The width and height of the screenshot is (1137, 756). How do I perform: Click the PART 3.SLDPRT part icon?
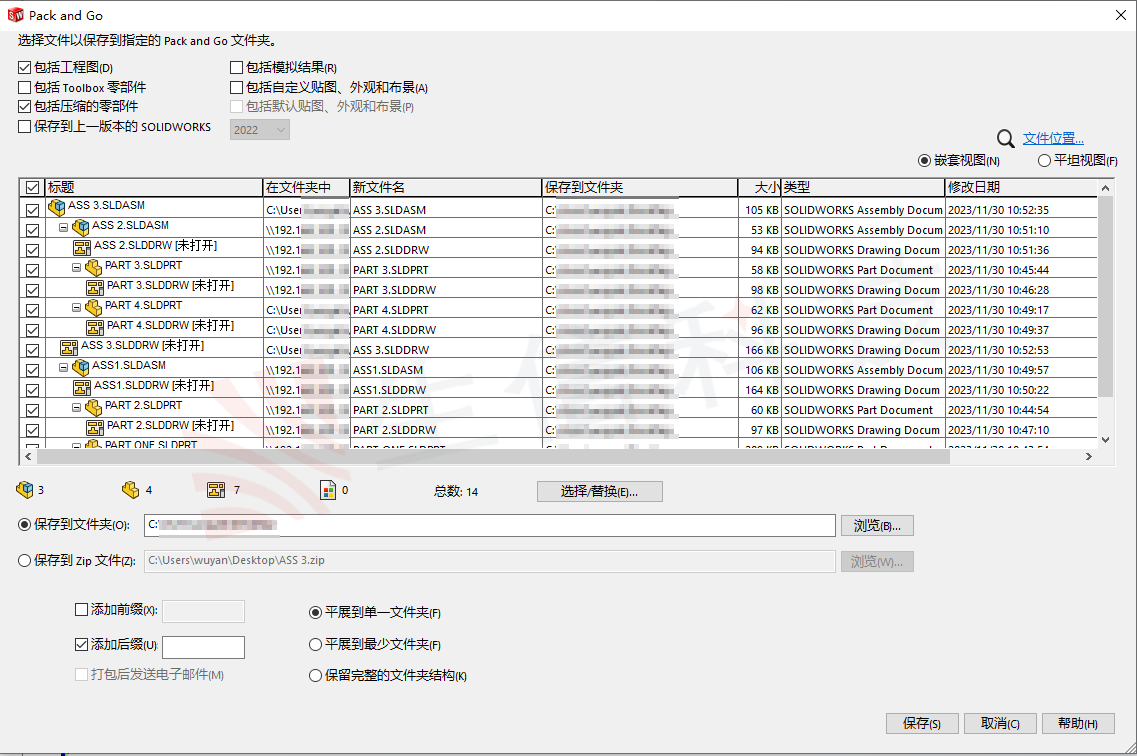94,268
